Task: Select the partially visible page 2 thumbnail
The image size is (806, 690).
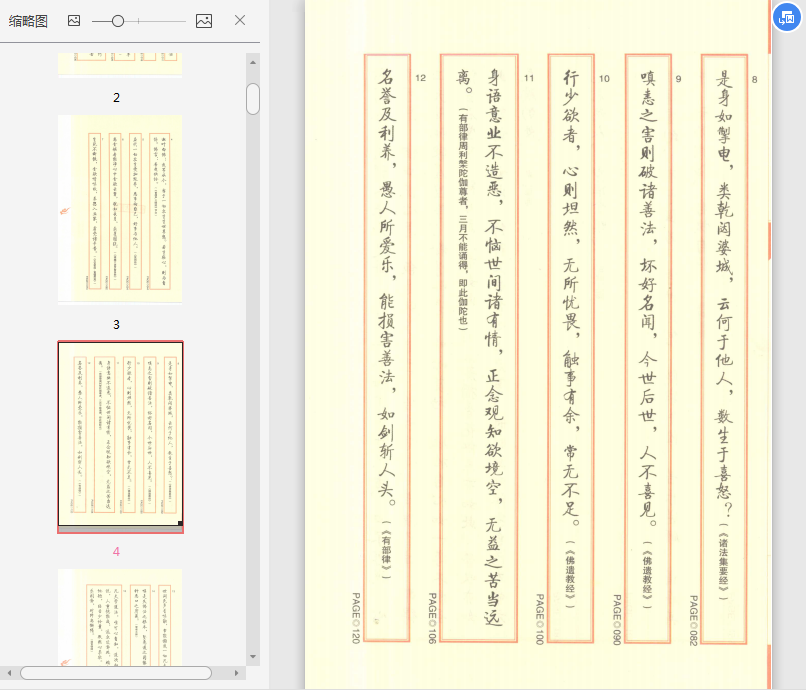Action: (x=120, y=65)
